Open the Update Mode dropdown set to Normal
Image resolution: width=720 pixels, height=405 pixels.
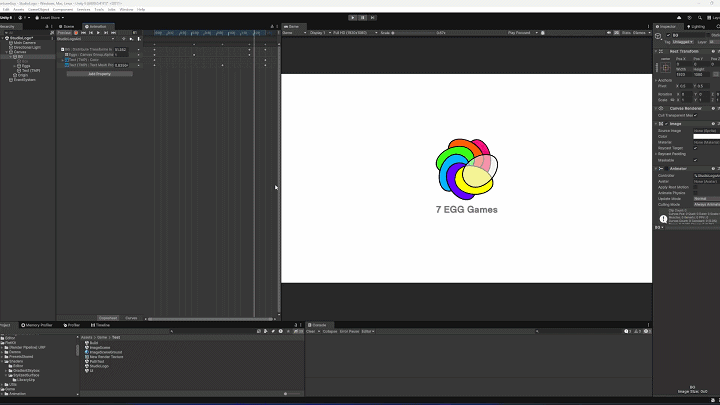(706, 198)
